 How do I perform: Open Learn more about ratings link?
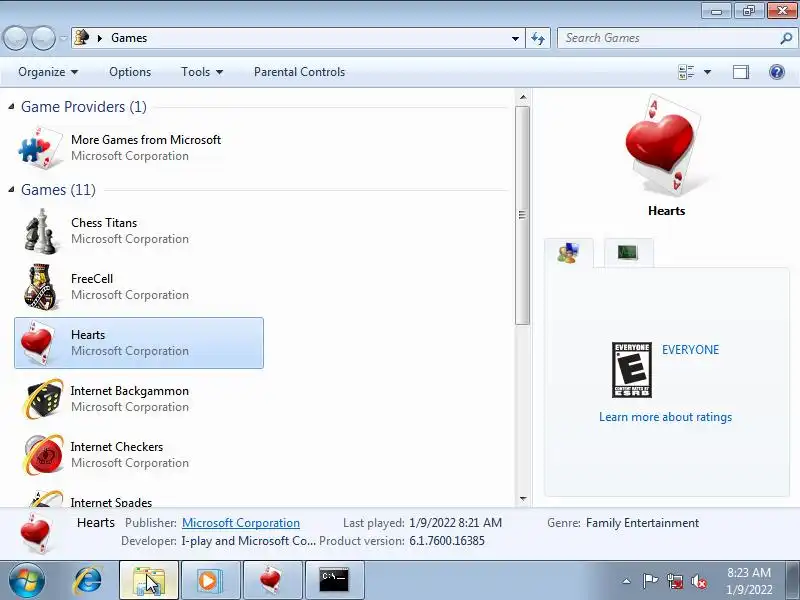[665, 417]
